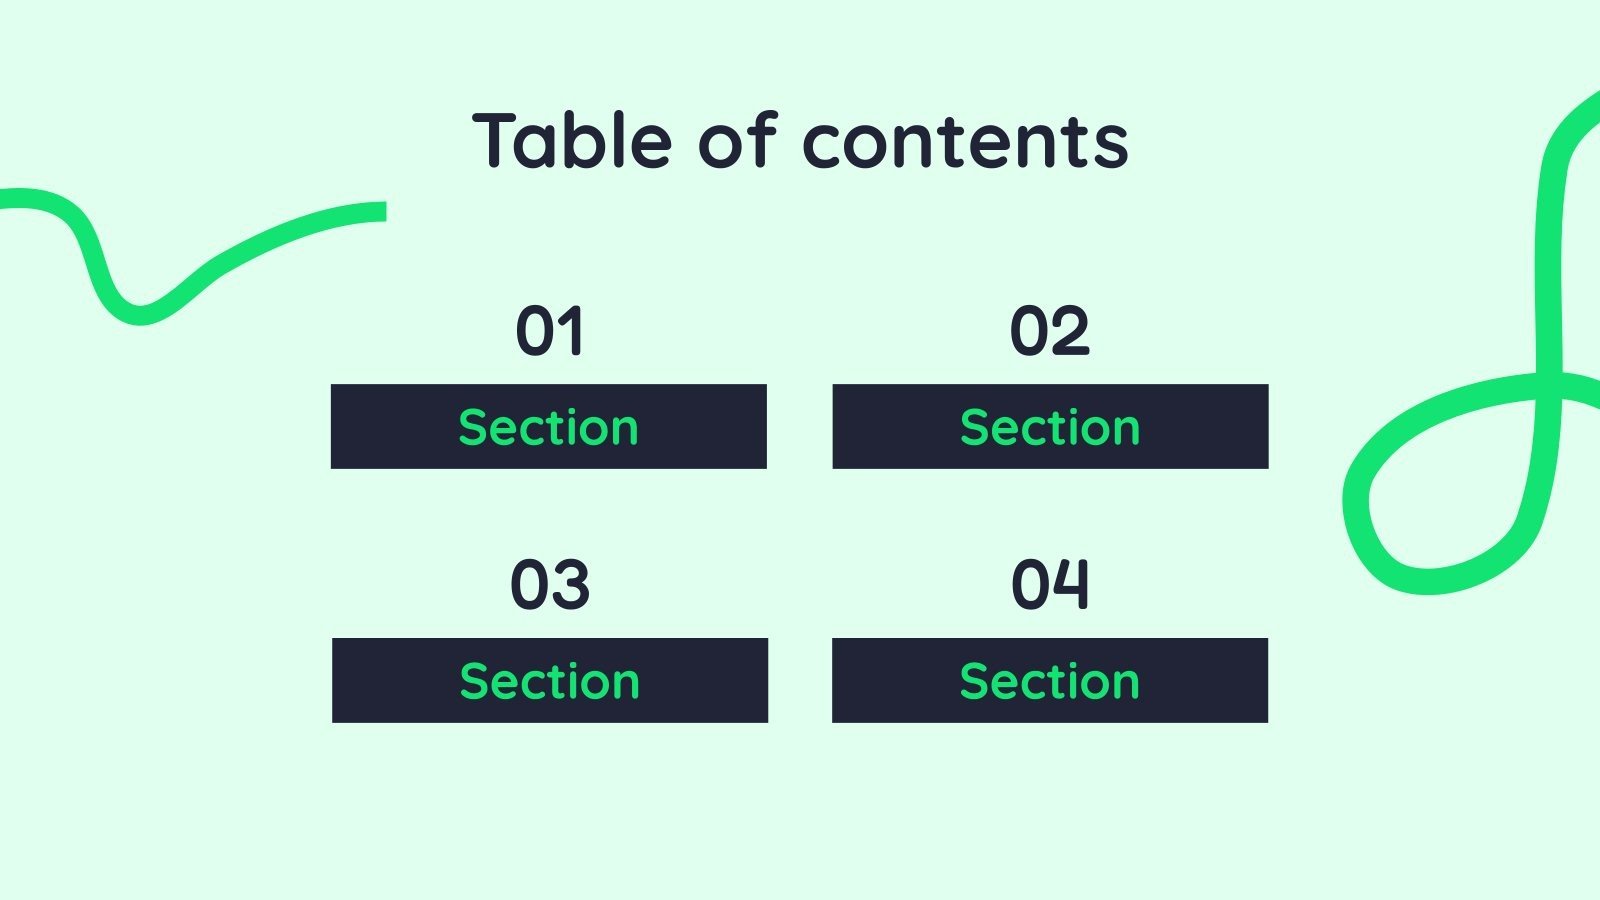Open the Section box under 01

(x=549, y=426)
